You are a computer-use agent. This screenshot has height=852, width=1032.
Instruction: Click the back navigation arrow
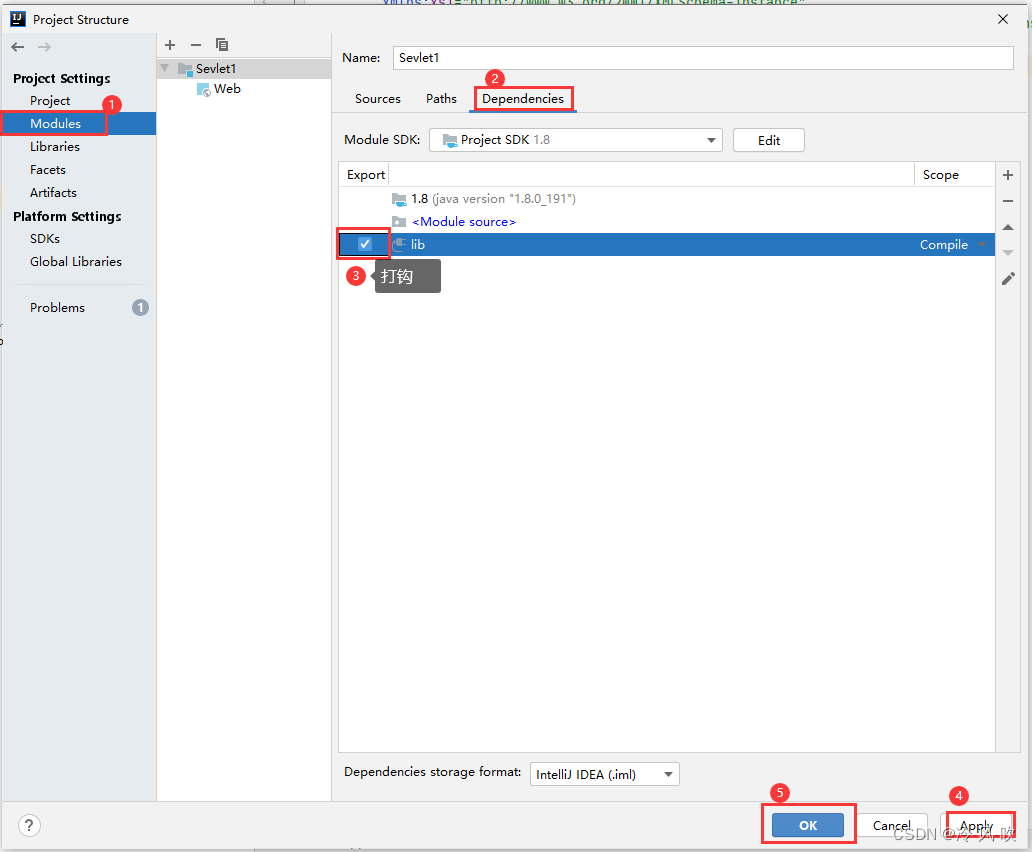18,47
